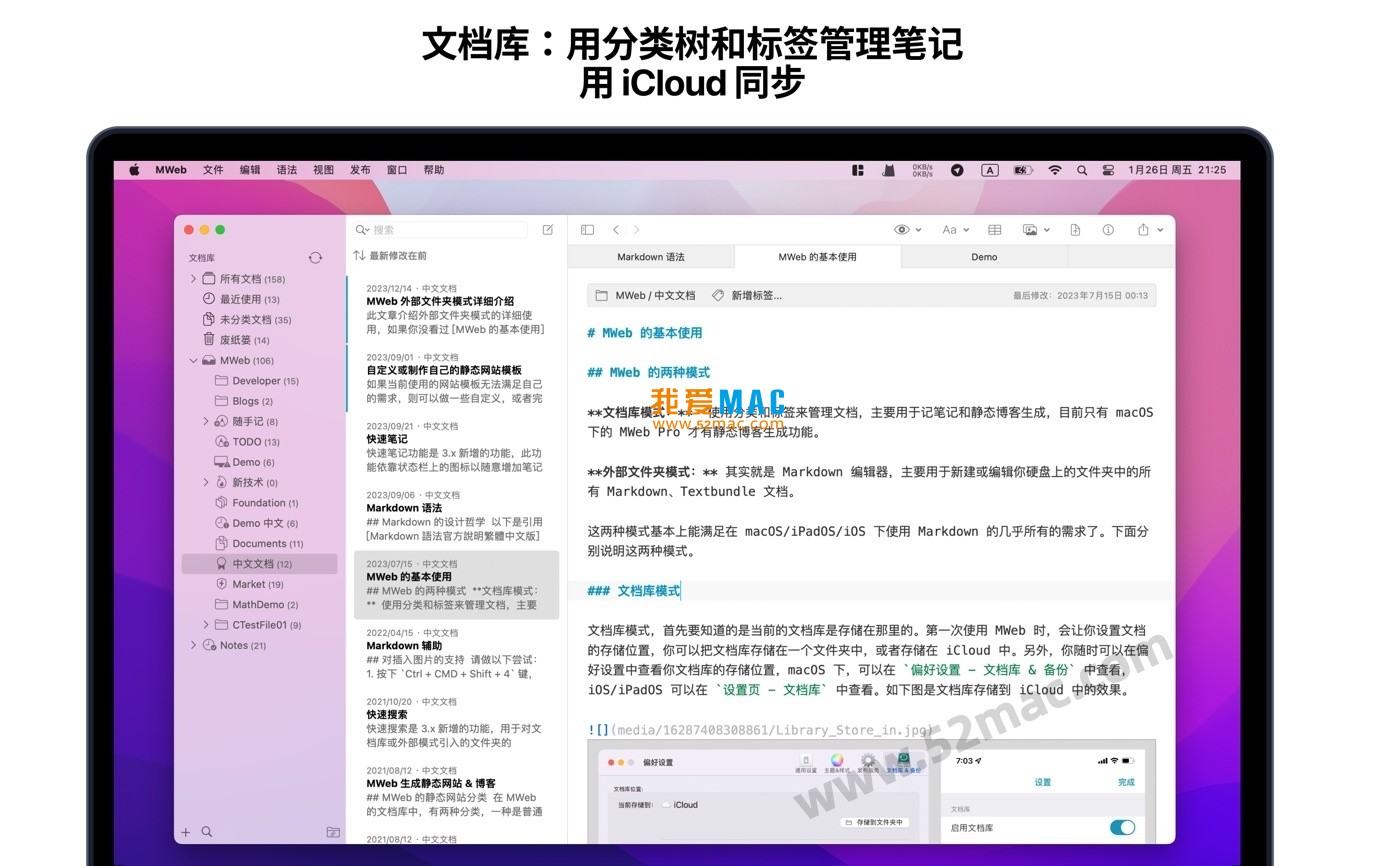Create a note with the compose icon
Screen dimensions: 1385x866
(x=547, y=229)
